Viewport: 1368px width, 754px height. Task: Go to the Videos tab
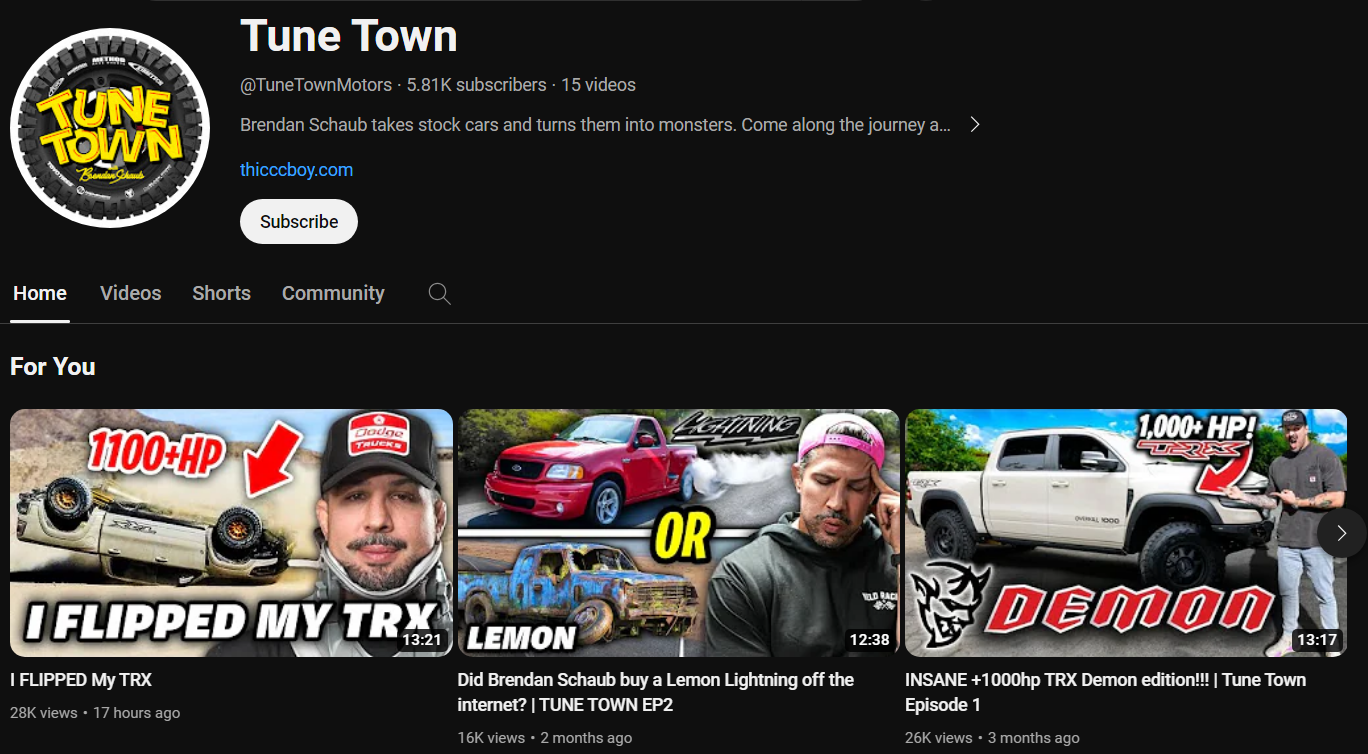click(130, 294)
